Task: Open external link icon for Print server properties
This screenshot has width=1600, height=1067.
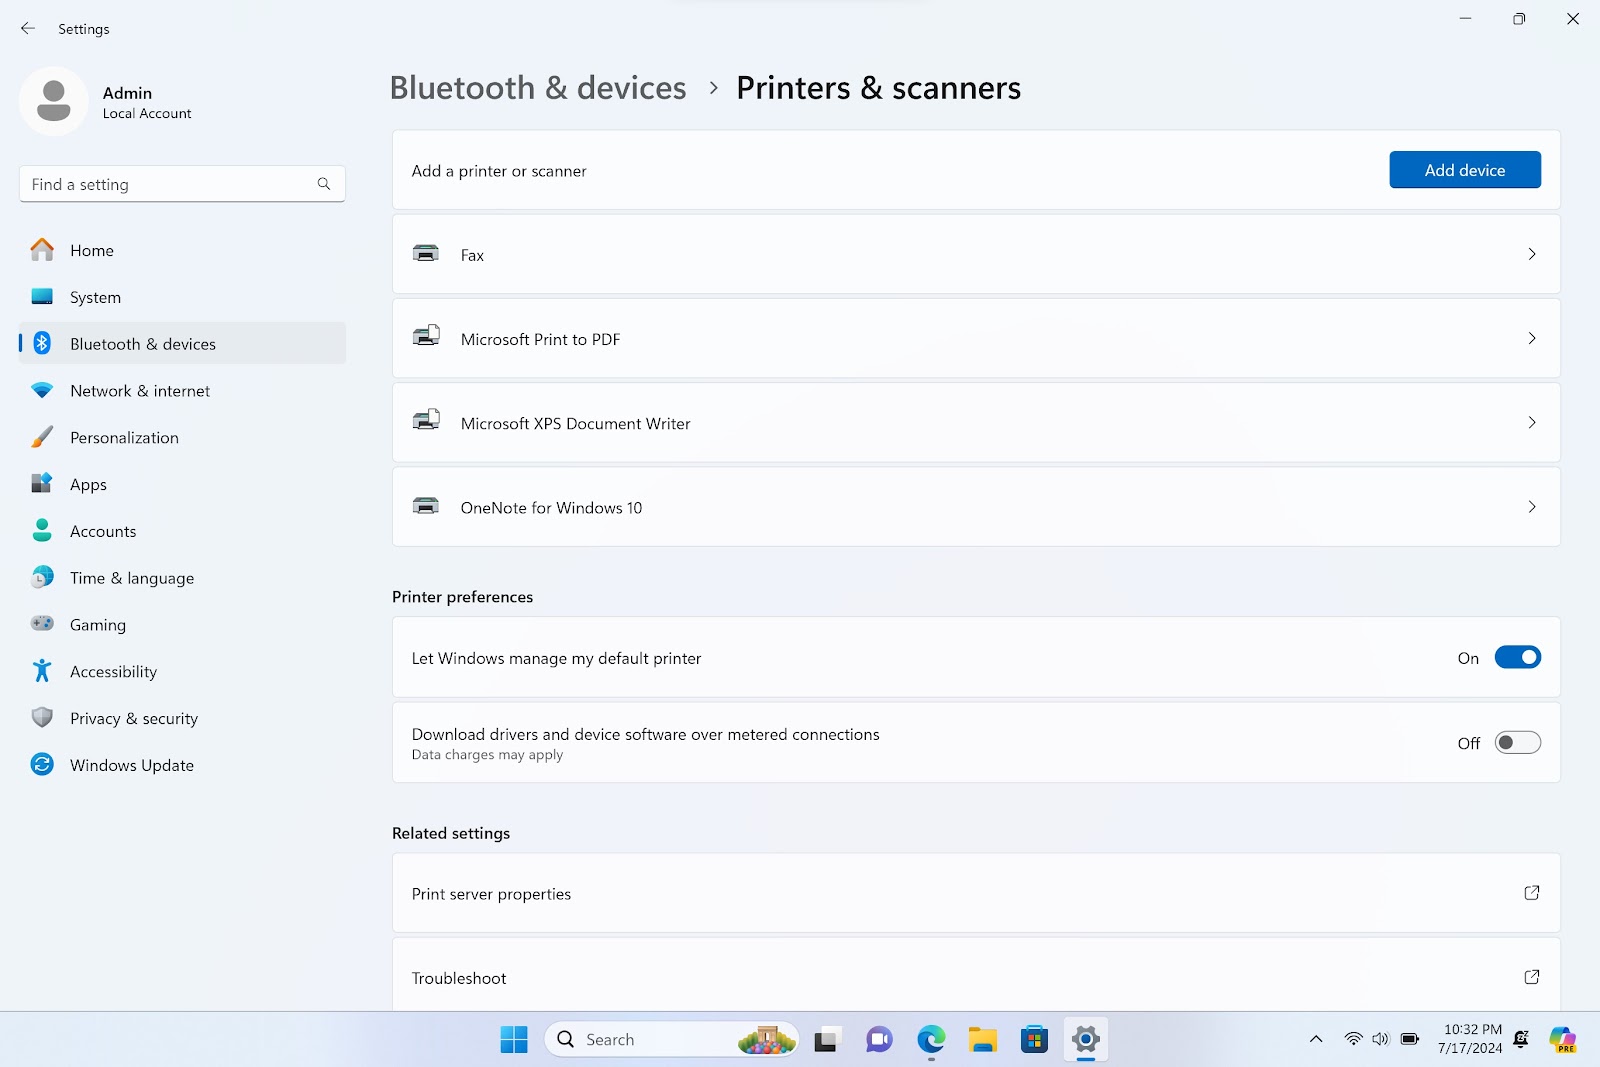Action: 1531,893
